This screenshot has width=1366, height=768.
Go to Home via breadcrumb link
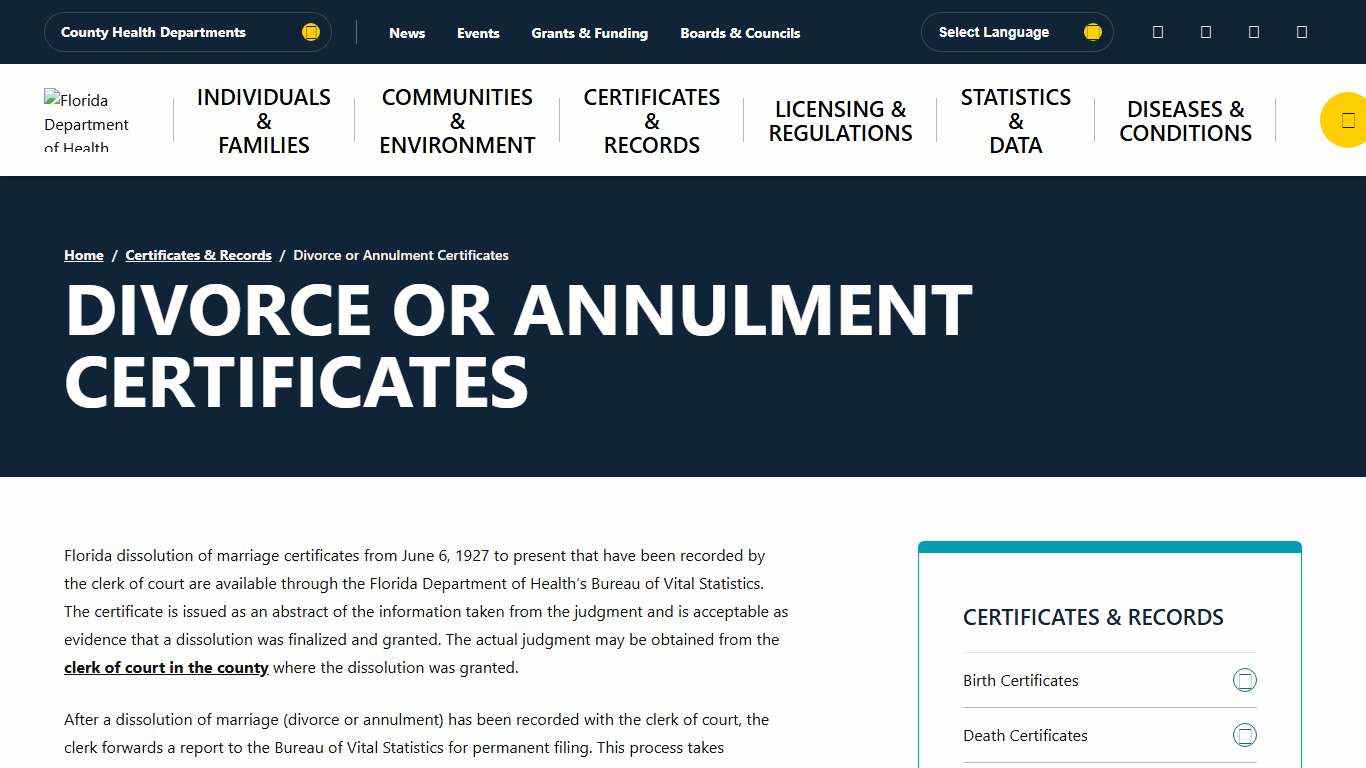click(x=83, y=255)
